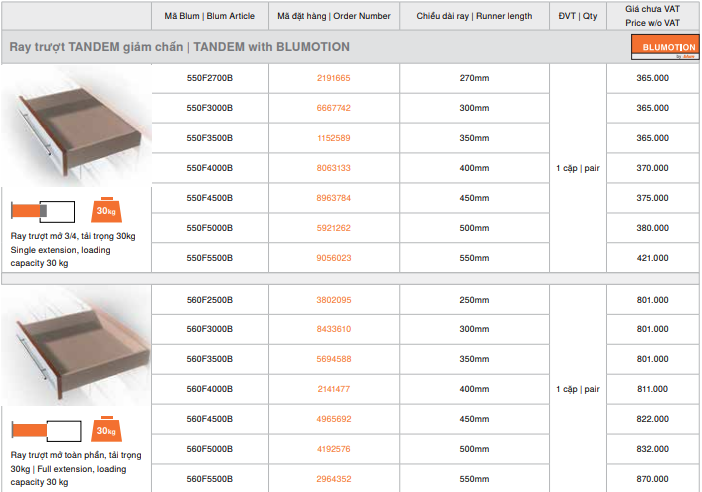Open the single extension drawer product image
The width and height of the screenshot is (702, 492).
click(77, 127)
